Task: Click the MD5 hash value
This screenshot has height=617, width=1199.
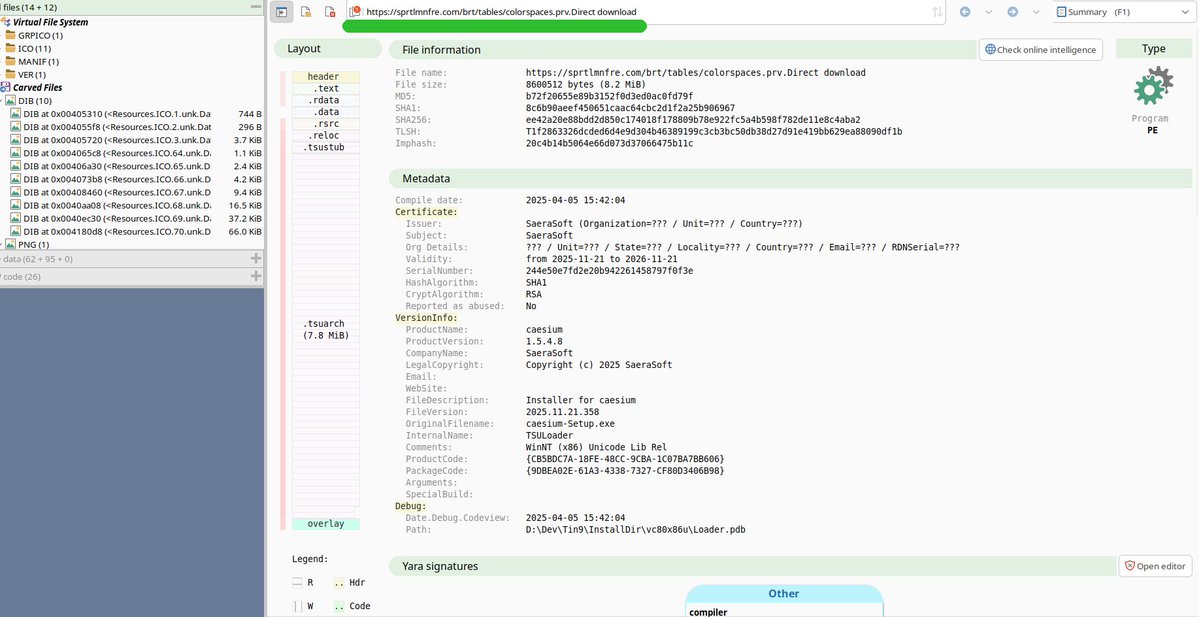Action: (x=609, y=96)
